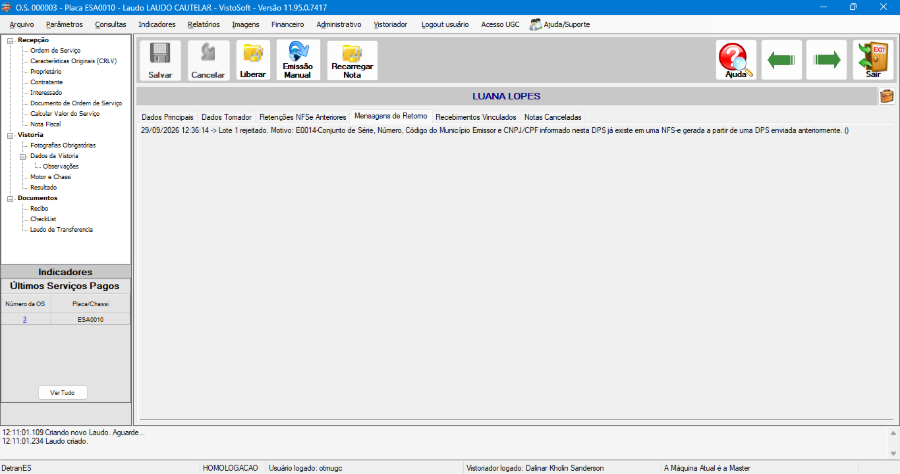The width and height of the screenshot is (900, 474).
Task: Select Características Originais (CRLV) item
Action: tap(73, 61)
